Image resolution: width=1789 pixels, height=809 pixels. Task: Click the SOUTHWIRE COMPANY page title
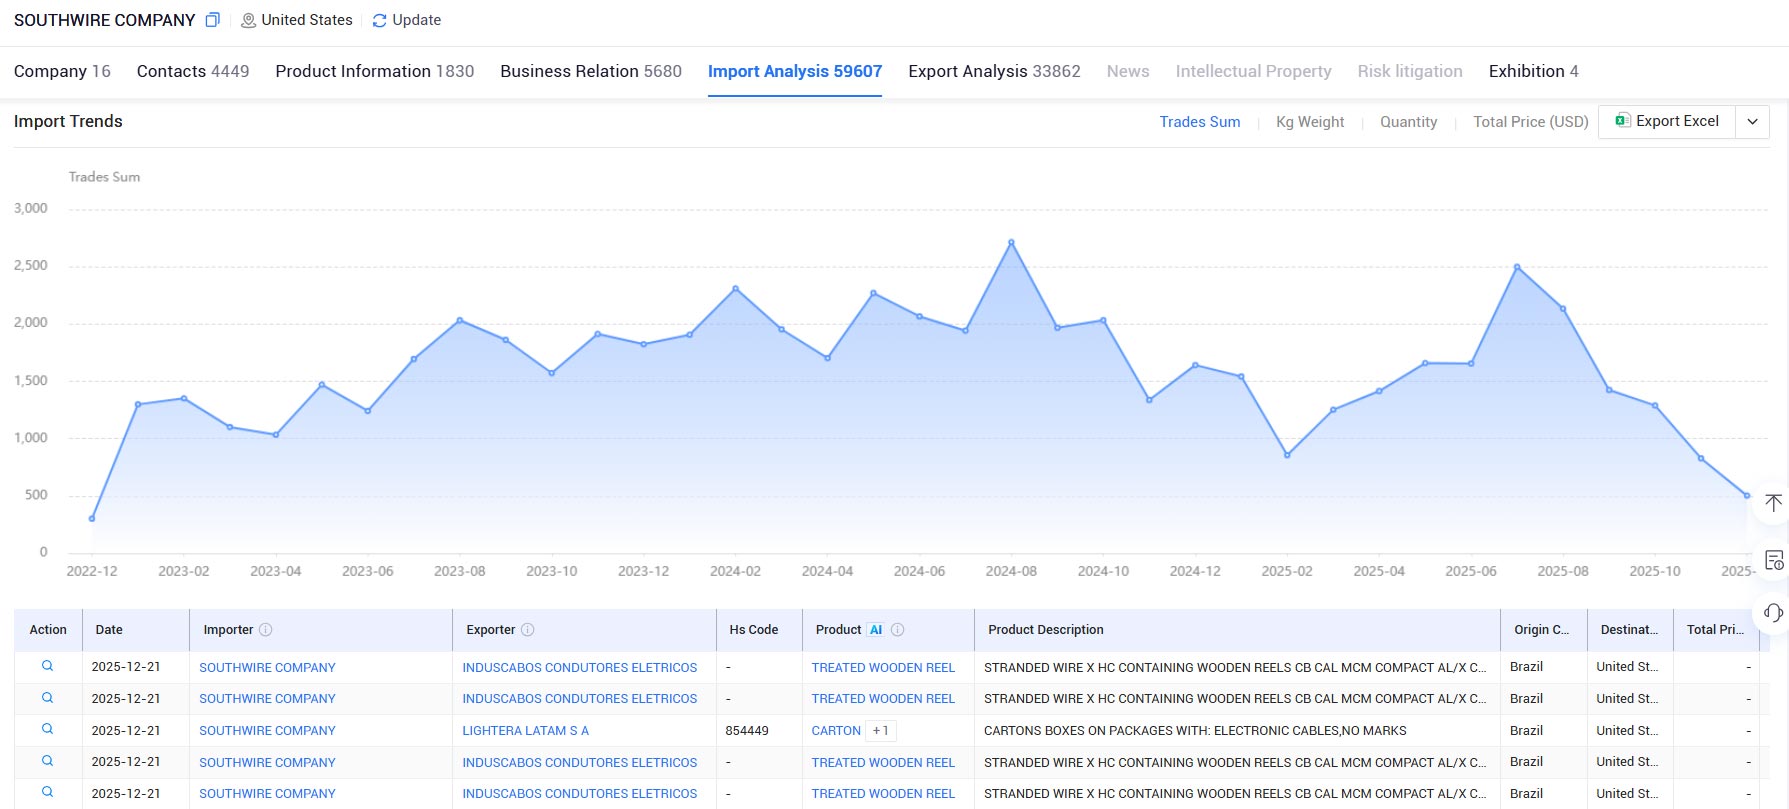tap(105, 20)
